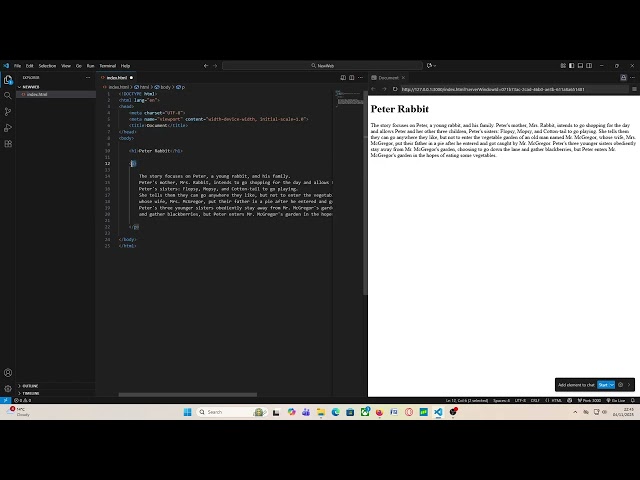Go forward using the title bar arrow

(x=215, y=66)
